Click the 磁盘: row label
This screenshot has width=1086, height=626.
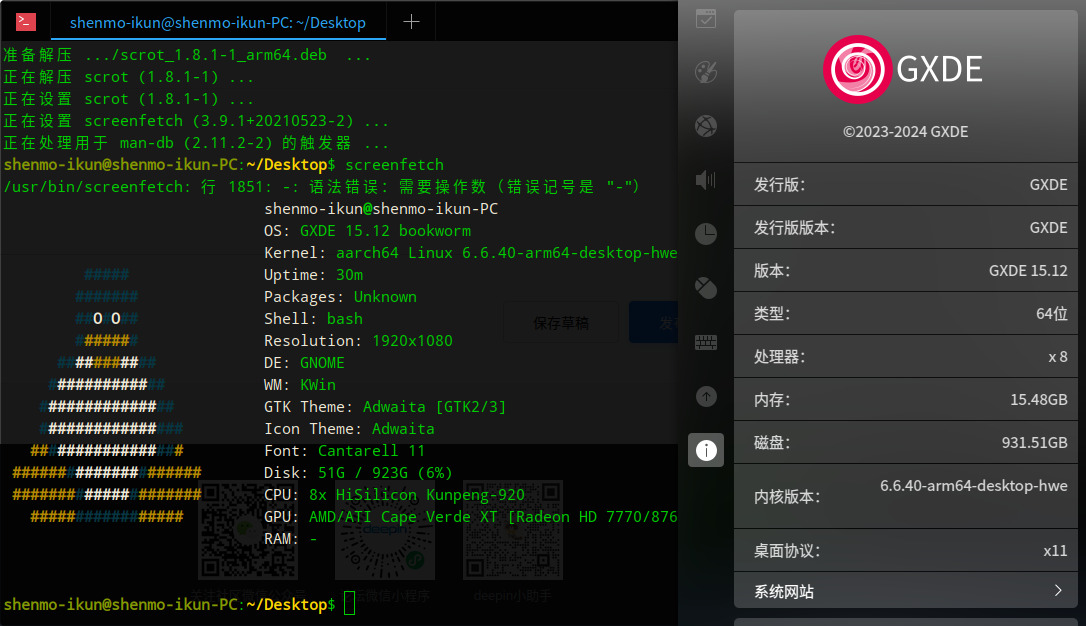coord(772,442)
